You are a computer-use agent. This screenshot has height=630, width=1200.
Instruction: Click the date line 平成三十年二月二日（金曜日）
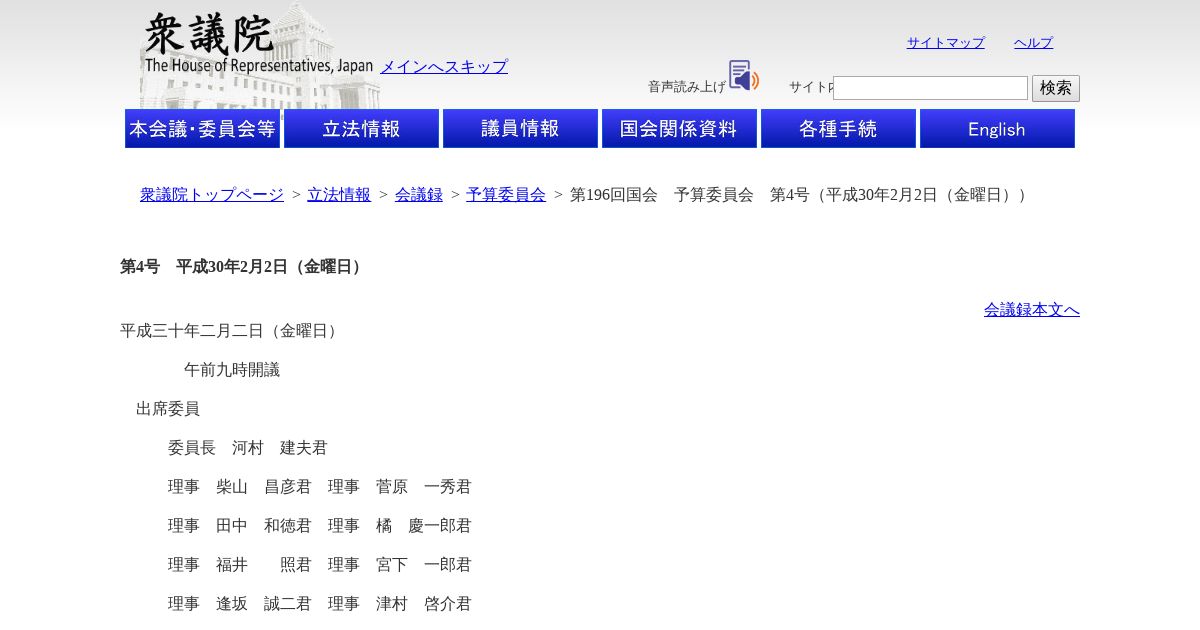(231, 331)
